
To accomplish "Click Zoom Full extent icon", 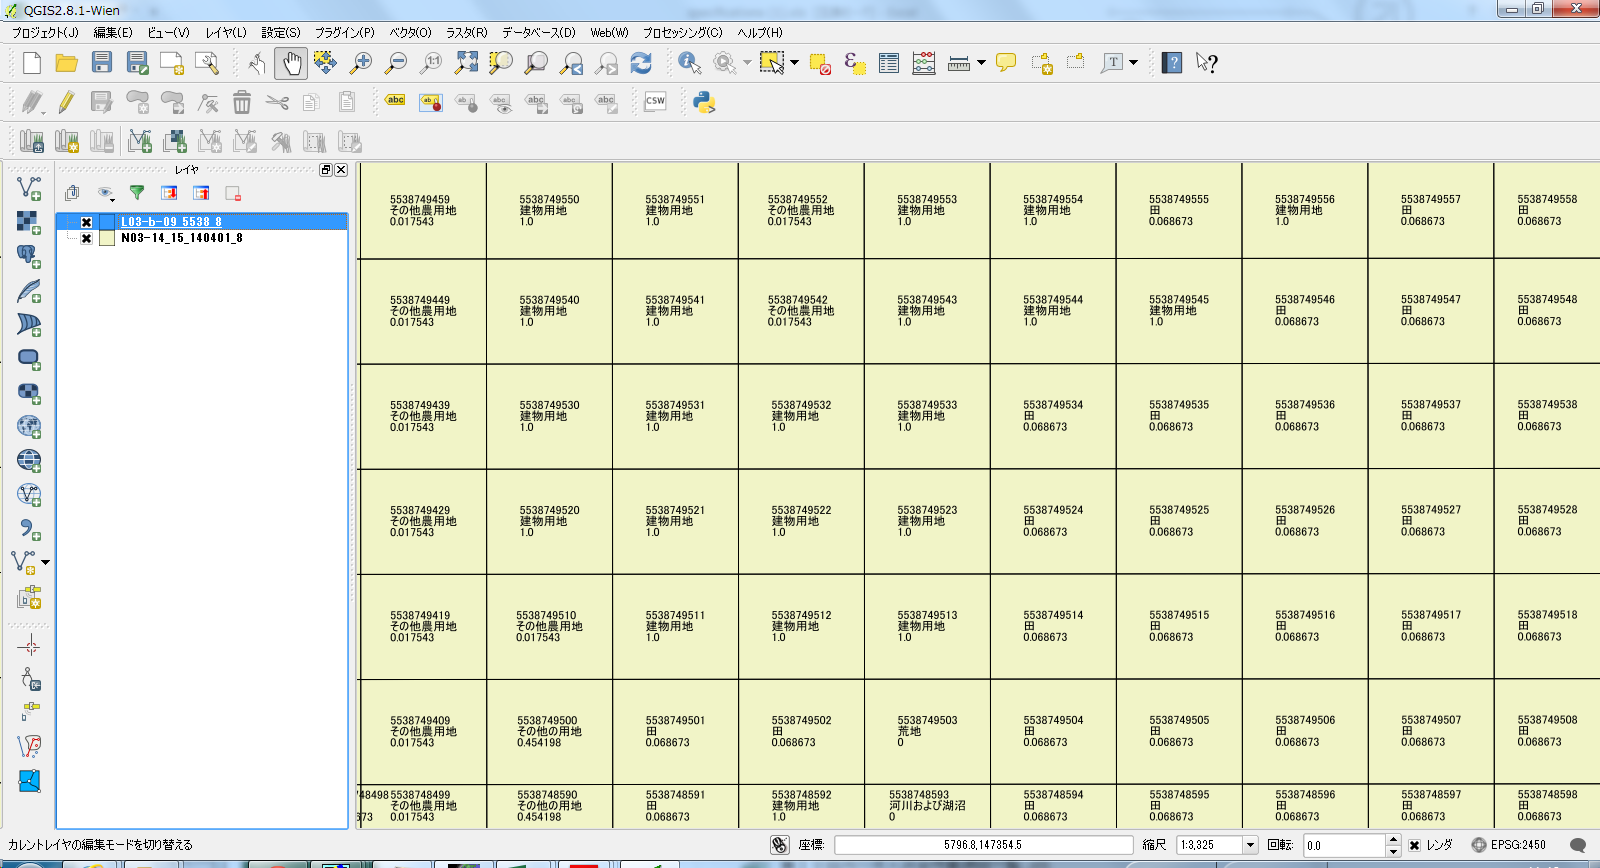I will click(x=466, y=63).
